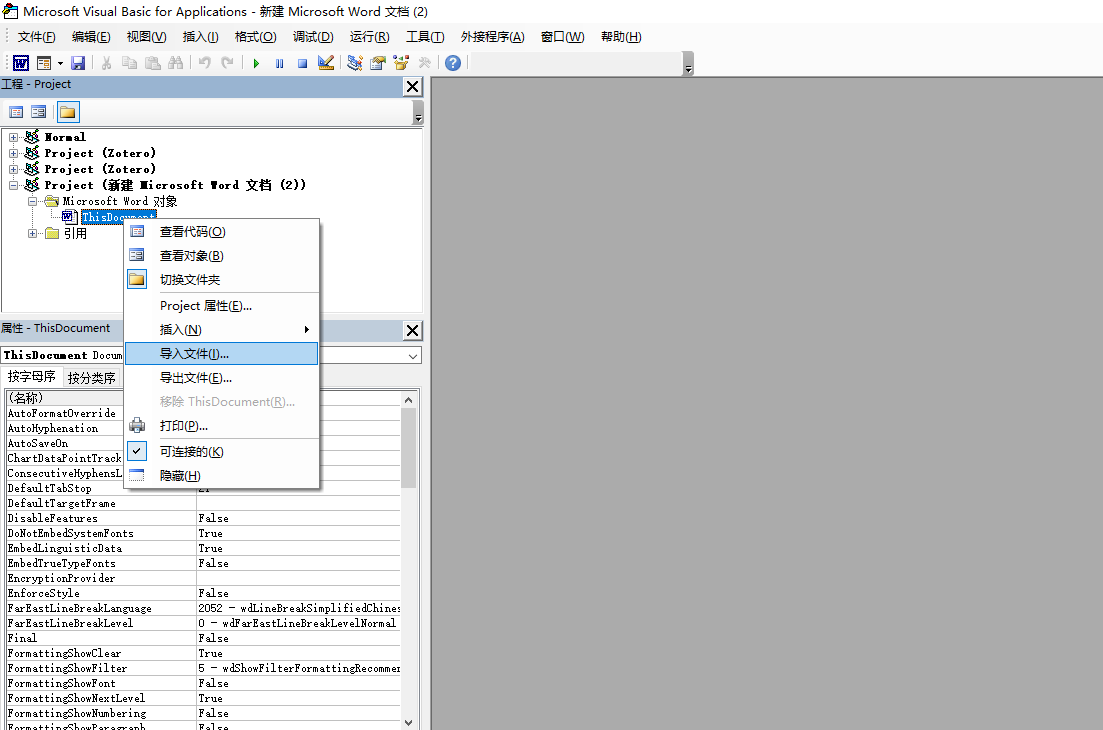This screenshot has height=730, width=1103.
Task: Click the DoNotEmbedSystemFonts True value
Action: point(298,534)
